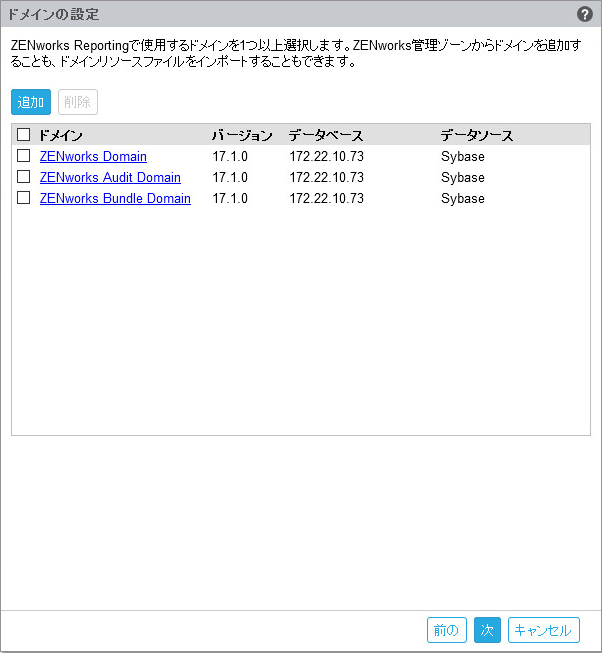Check the ZENworks Bundle Domain row checkbox
Screen dimensions: 602x653
click(23, 197)
